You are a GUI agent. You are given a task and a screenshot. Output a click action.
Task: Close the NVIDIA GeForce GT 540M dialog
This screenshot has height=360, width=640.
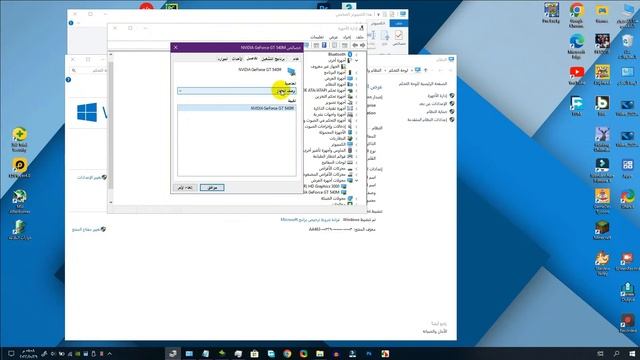176,47
